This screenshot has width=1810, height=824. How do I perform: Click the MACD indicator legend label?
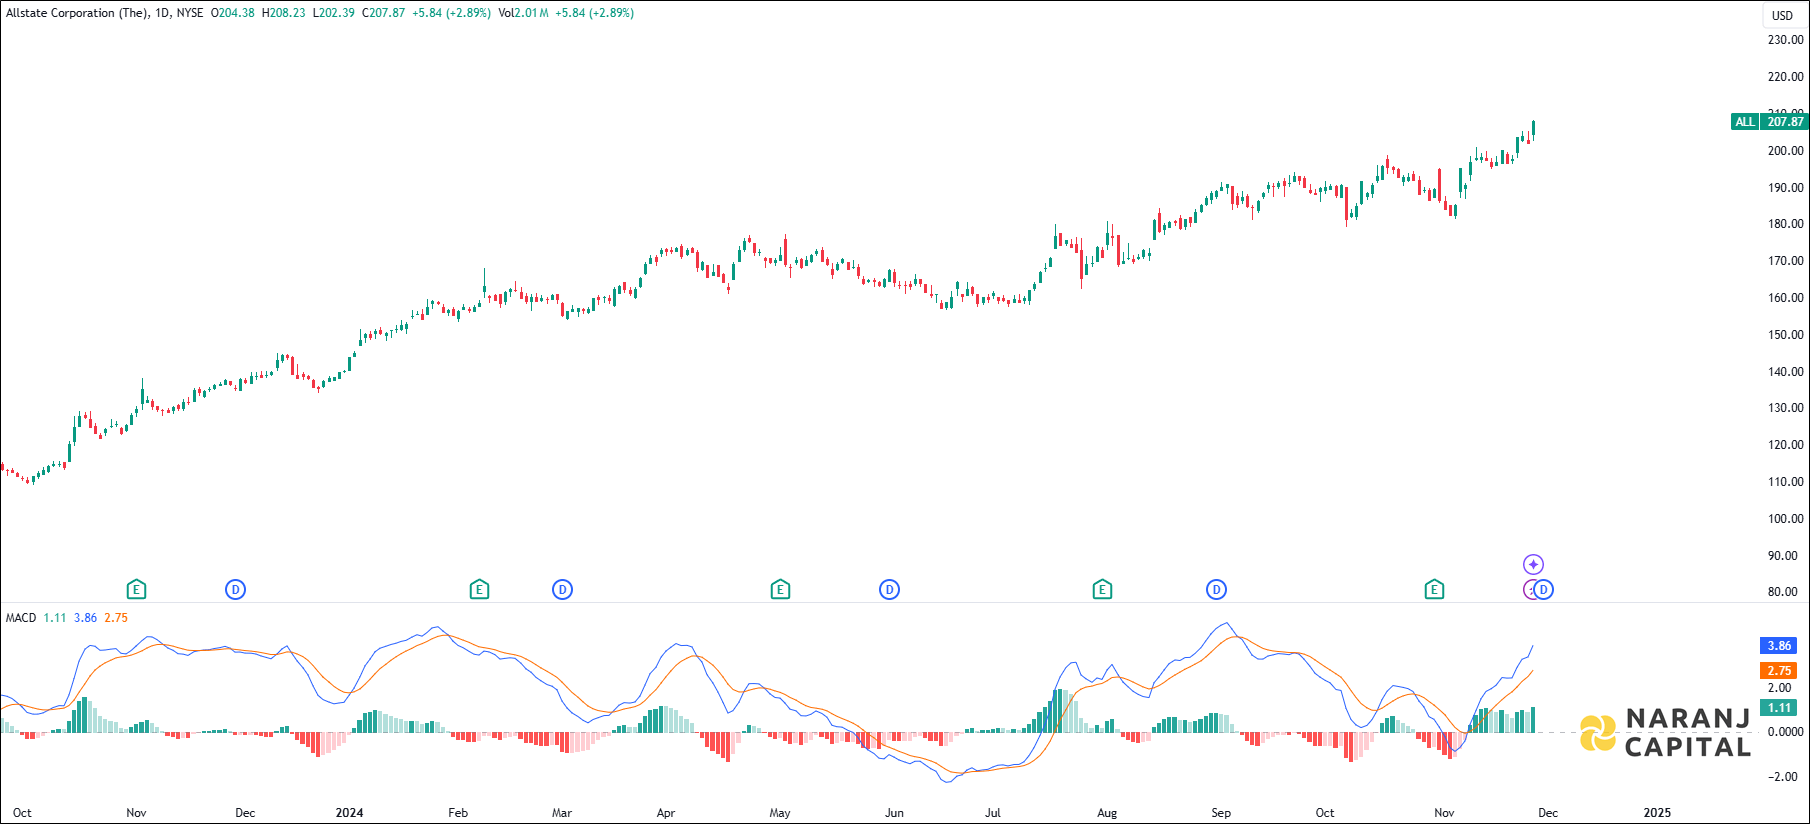point(20,618)
